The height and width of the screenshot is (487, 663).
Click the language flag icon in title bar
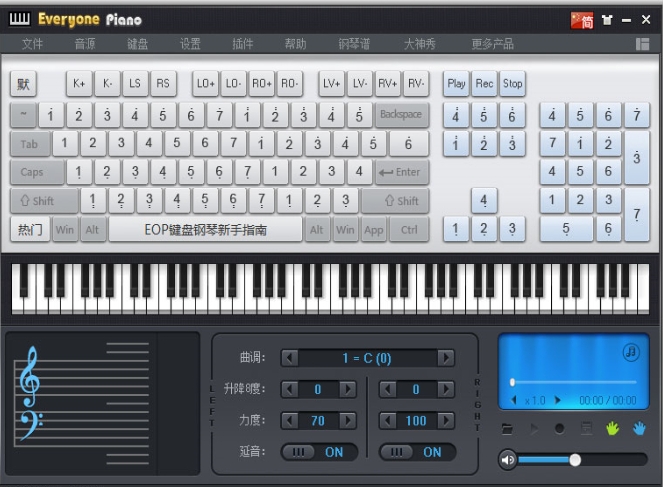pos(582,20)
